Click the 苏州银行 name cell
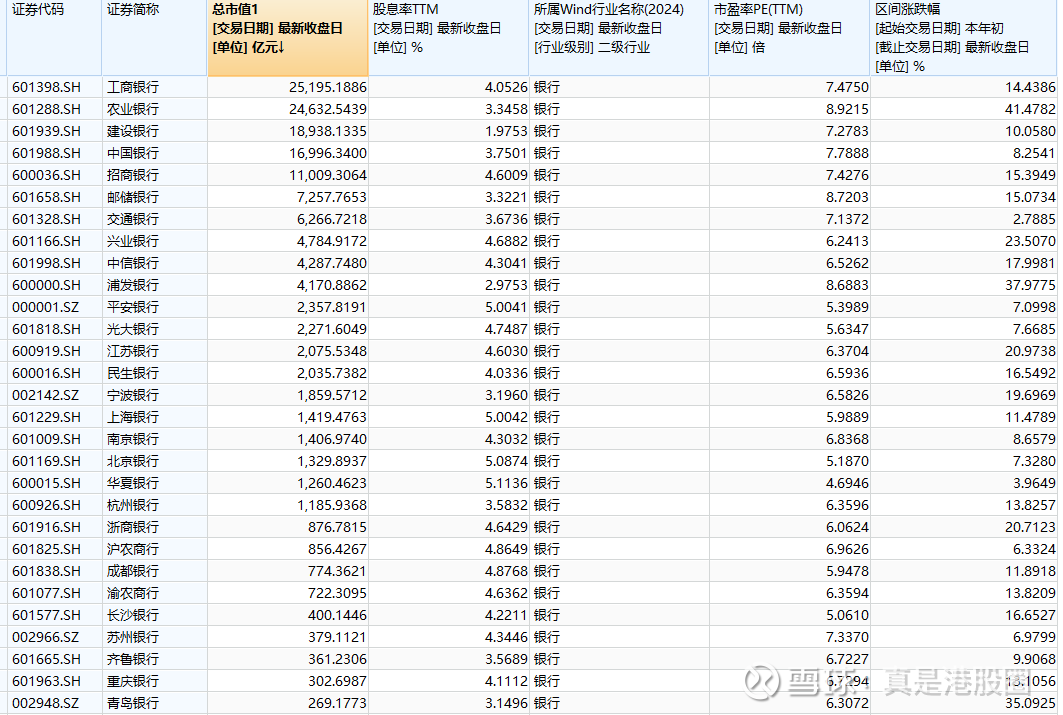The height and width of the screenshot is (715, 1063). (133, 638)
